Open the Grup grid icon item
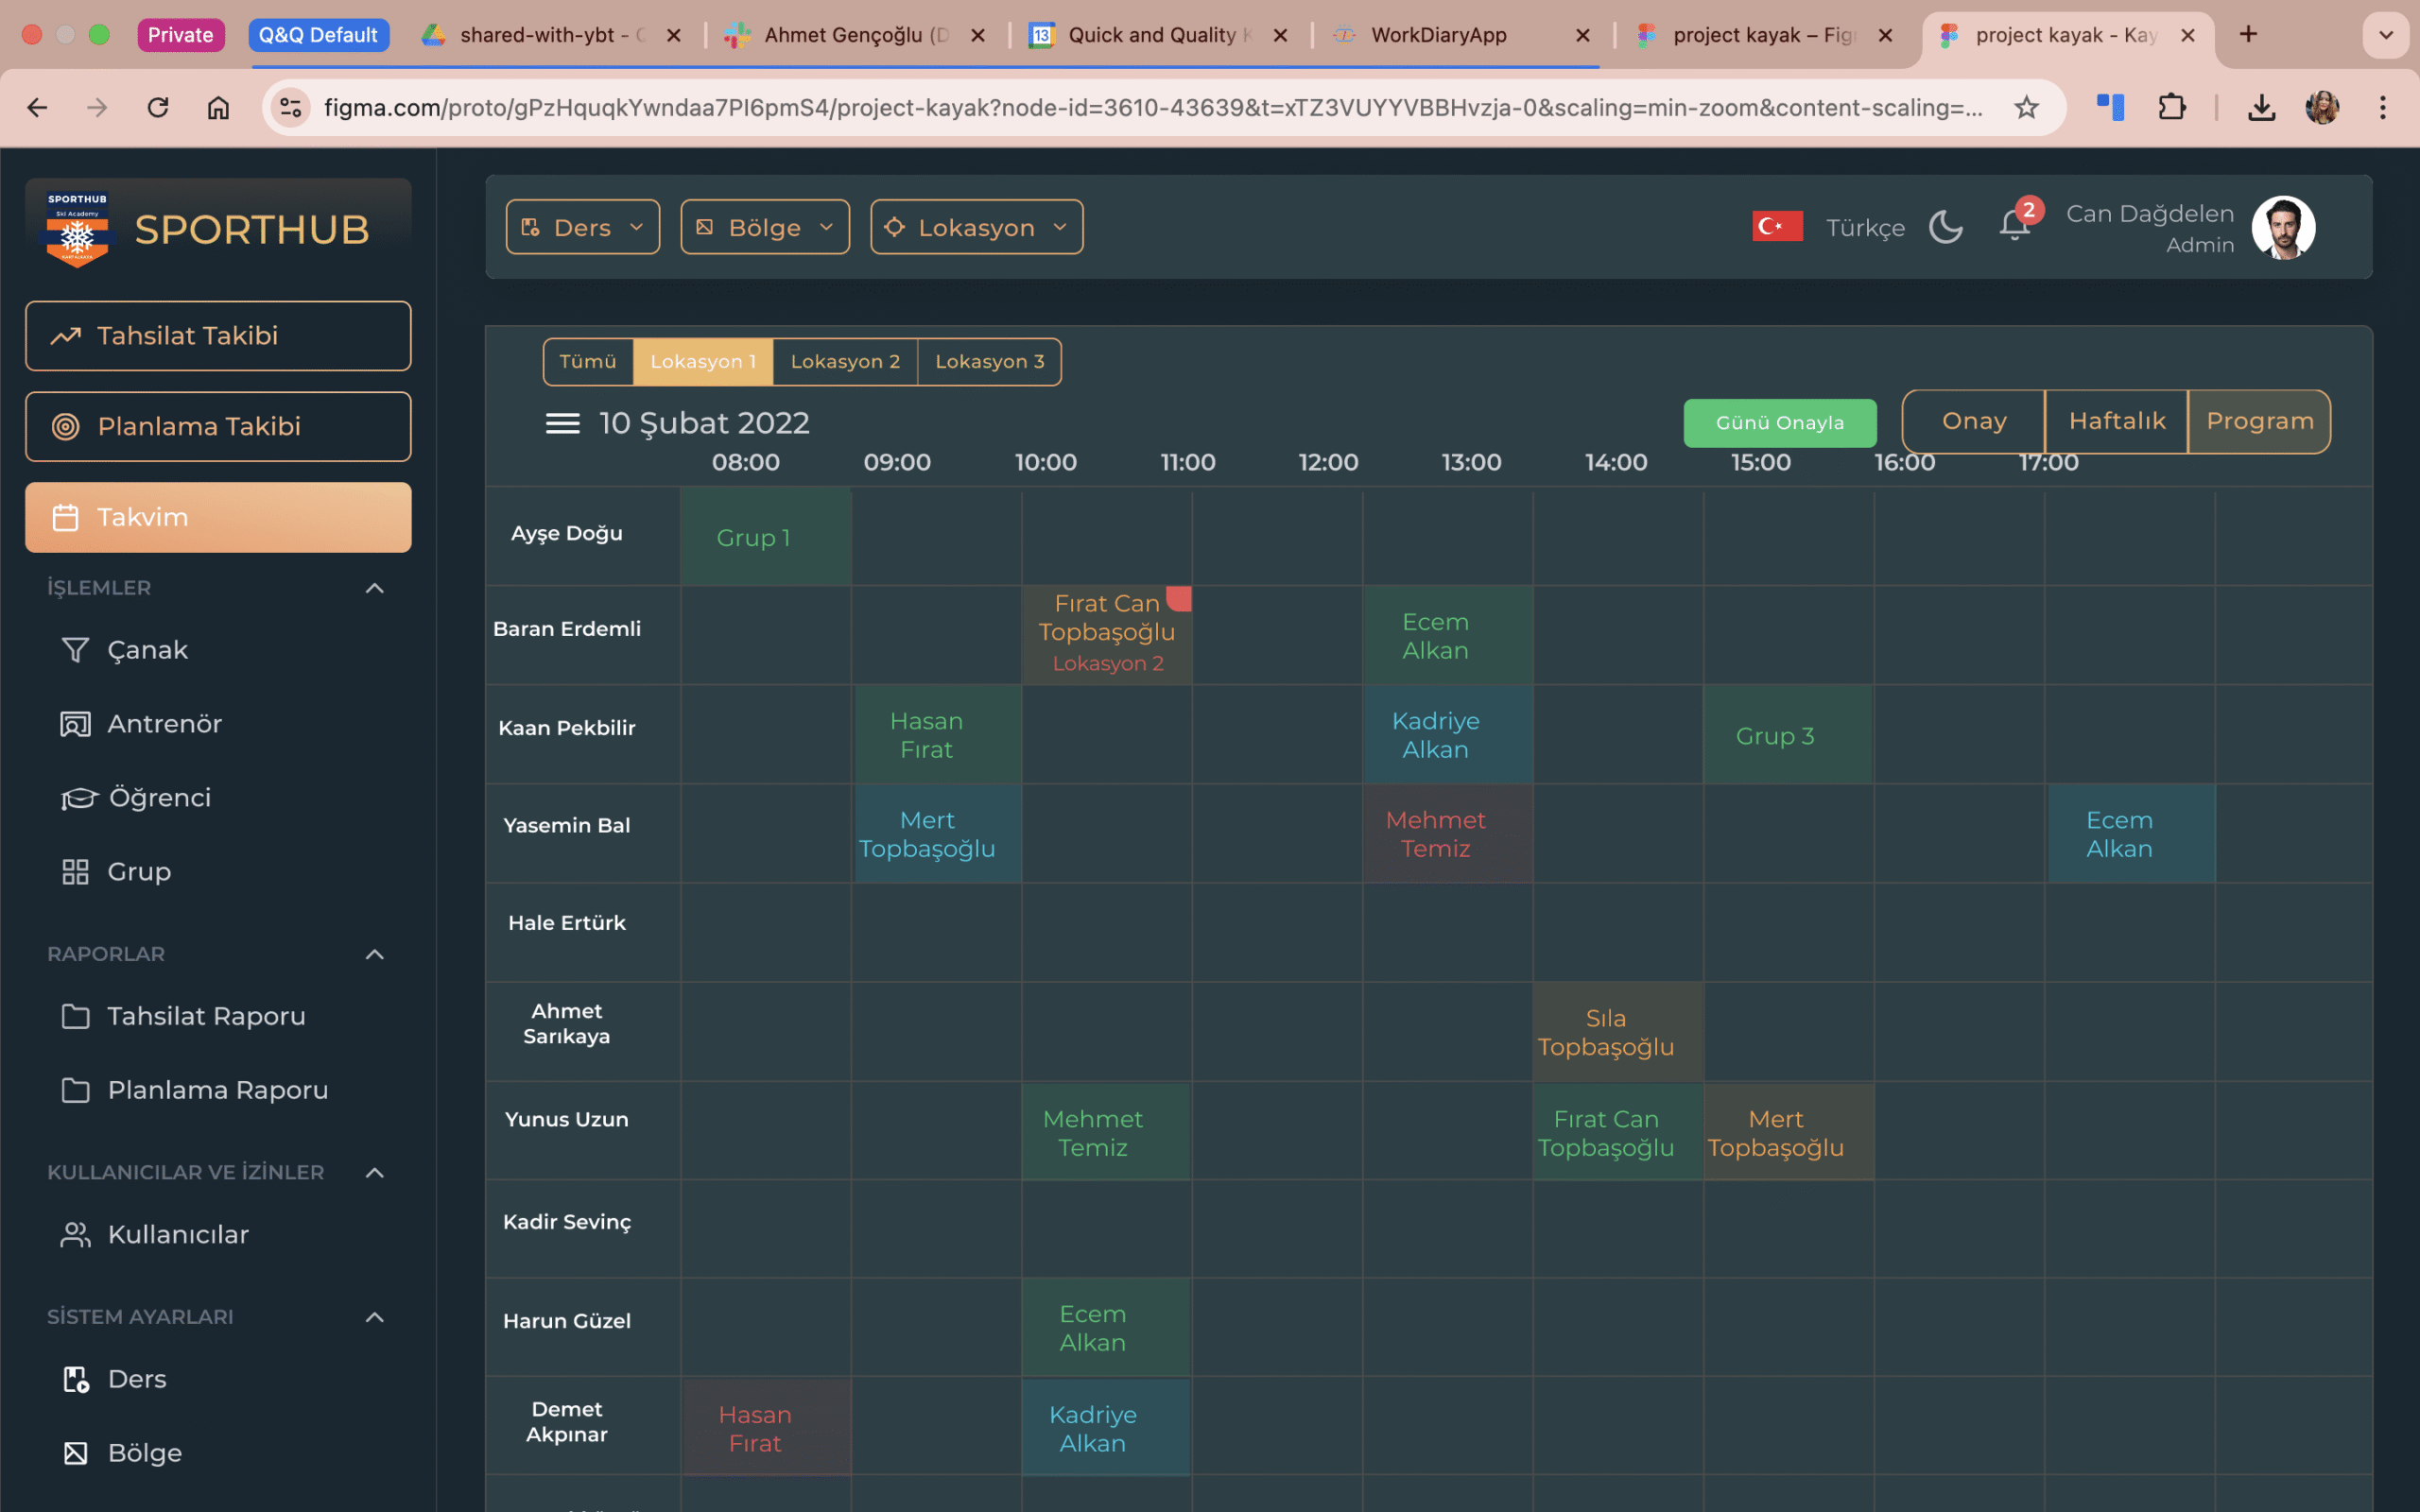This screenshot has height=1512, width=2420. (75, 872)
